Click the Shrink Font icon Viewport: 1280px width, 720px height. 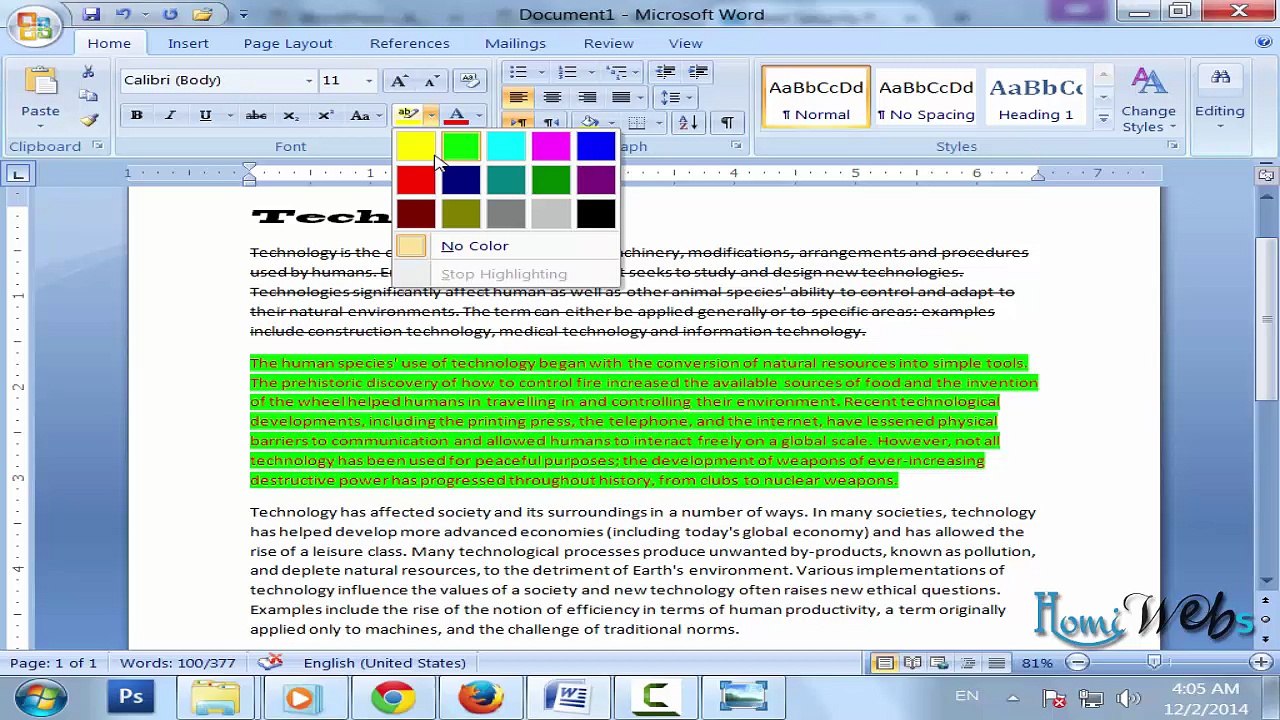[431, 80]
